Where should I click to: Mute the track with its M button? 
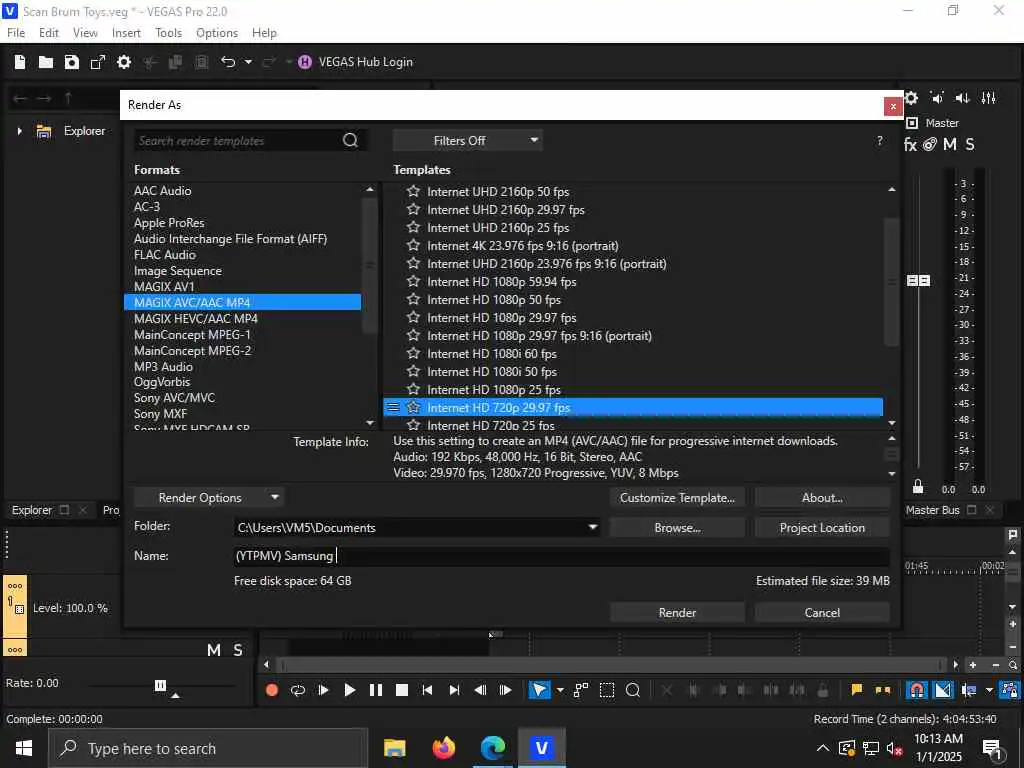point(214,650)
